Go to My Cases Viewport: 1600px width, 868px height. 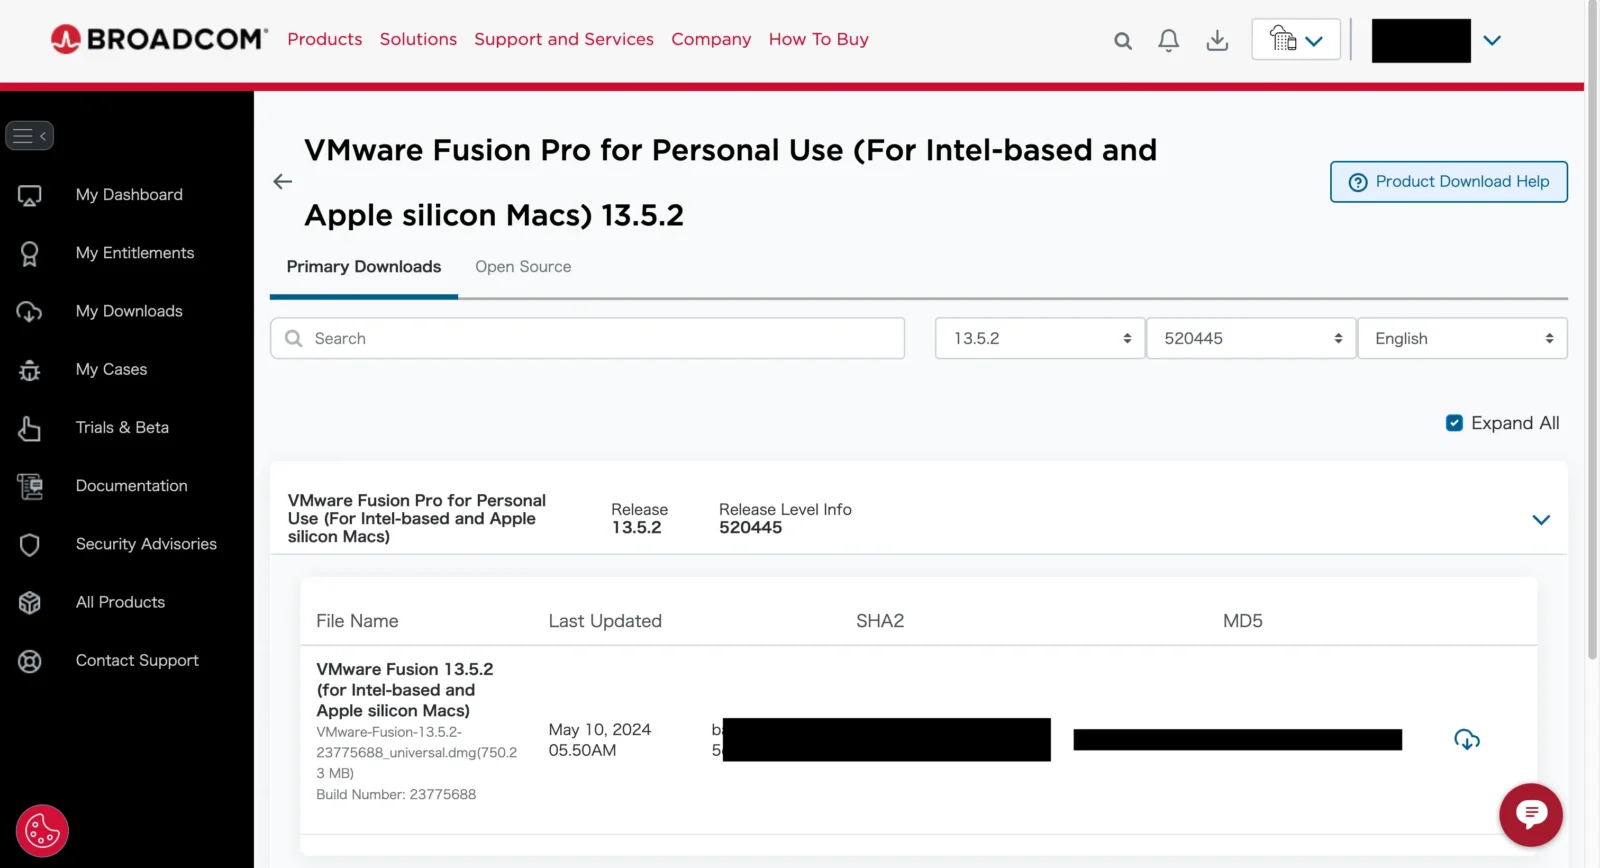pyautogui.click(x=111, y=369)
